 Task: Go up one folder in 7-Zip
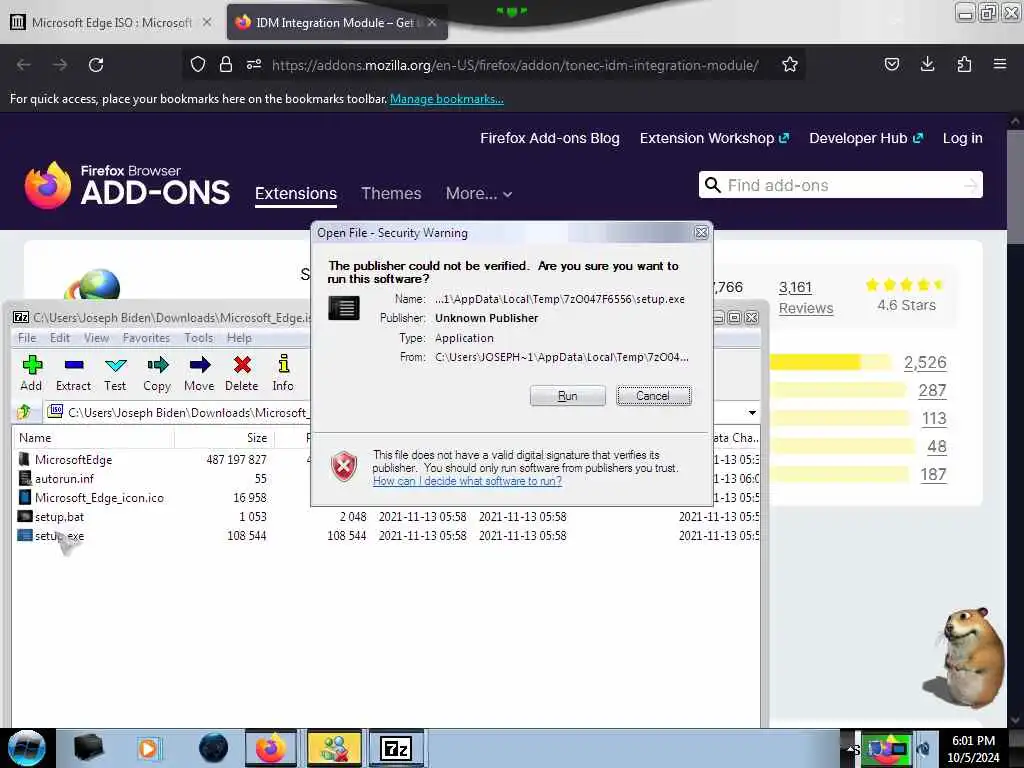pos(25,412)
